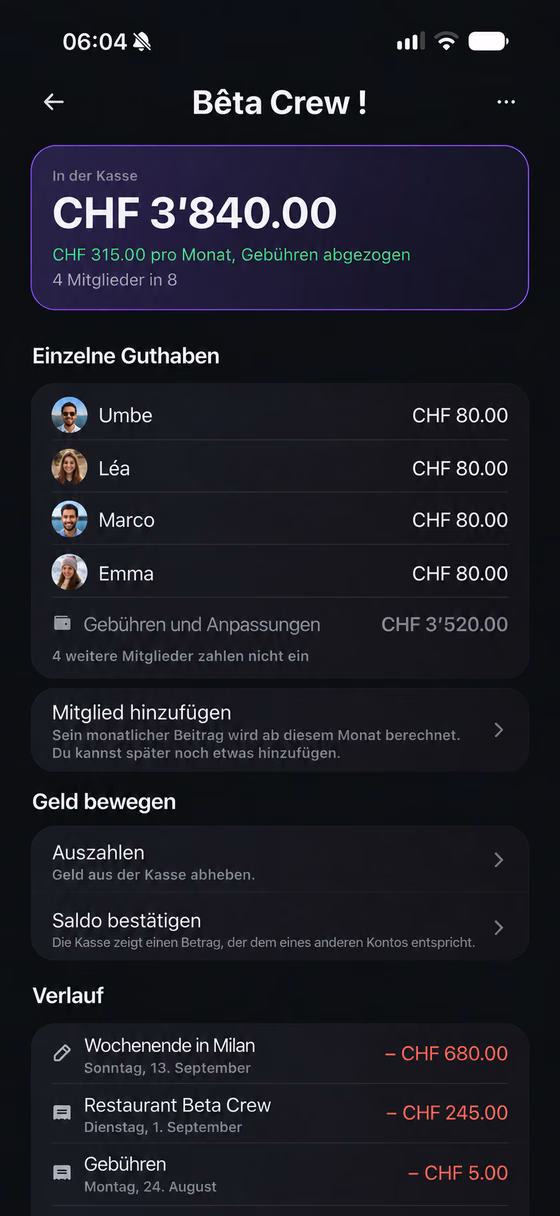Image resolution: width=560 pixels, height=1216 pixels.
Task: Select Saldo bestätigen option
Action: [x=280, y=928]
